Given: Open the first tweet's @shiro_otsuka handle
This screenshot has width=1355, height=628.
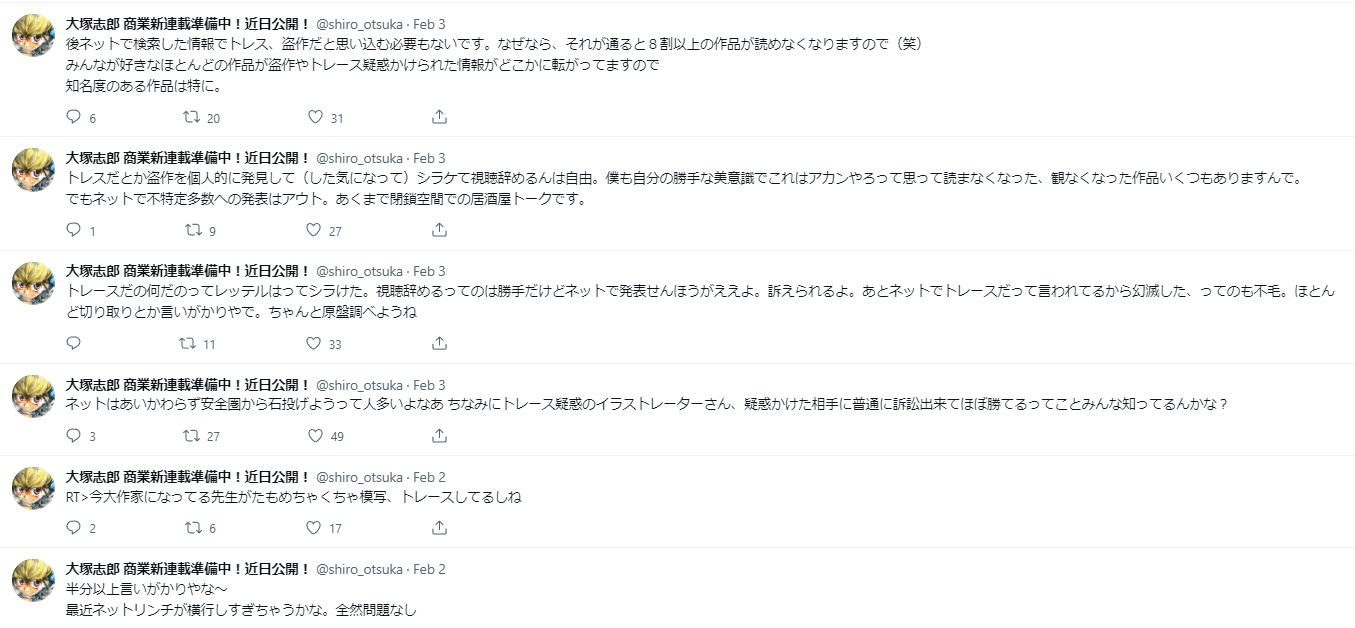Looking at the screenshot, I should pyautogui.click(x=361, y=24).
